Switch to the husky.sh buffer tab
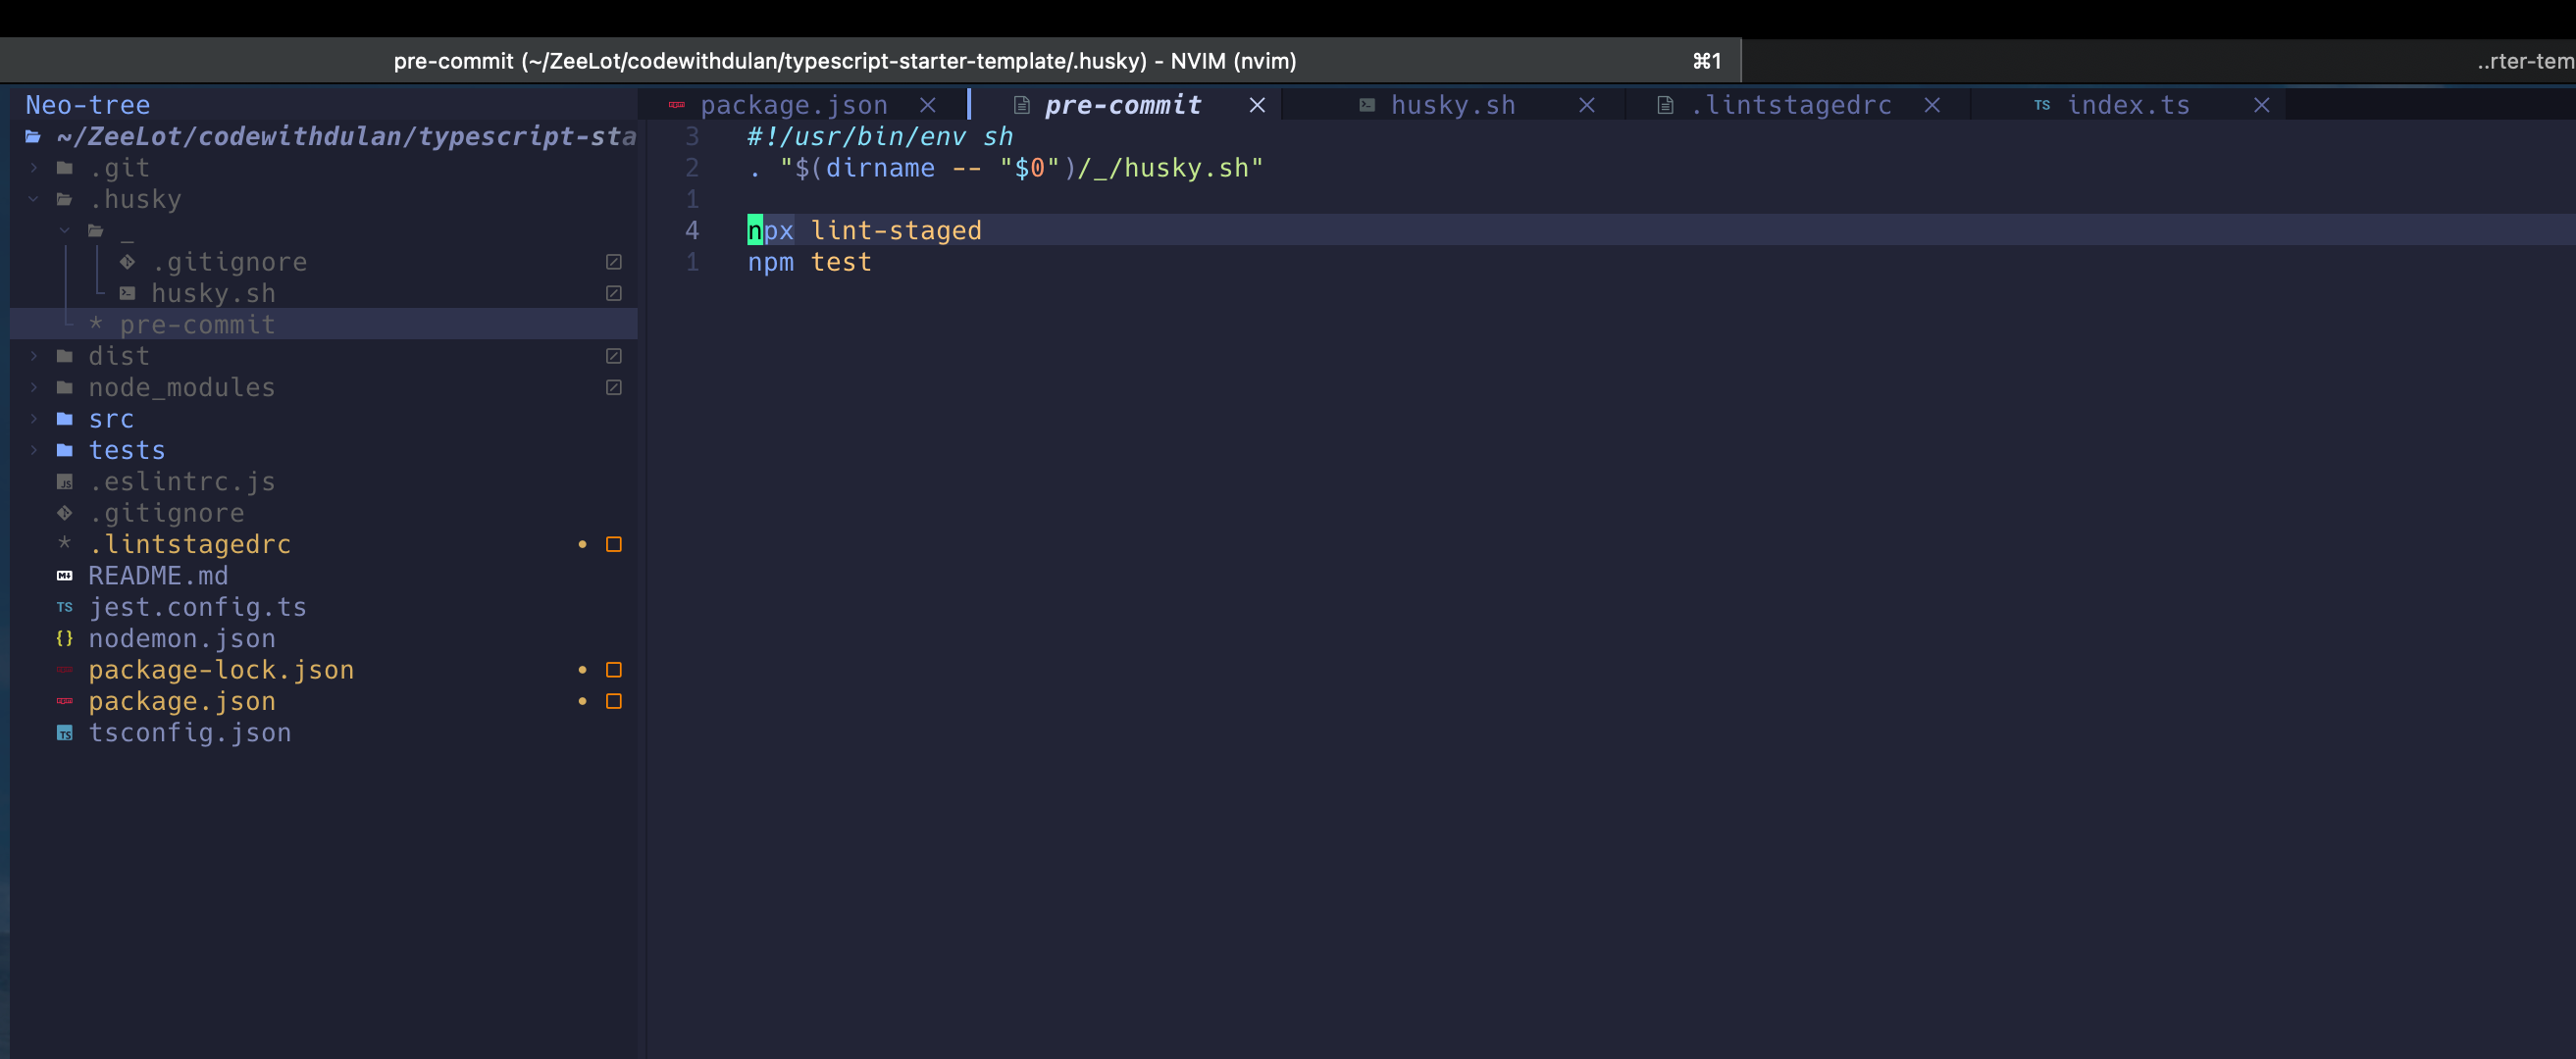The image size is (2576, 1059). tap(1452, 105)
